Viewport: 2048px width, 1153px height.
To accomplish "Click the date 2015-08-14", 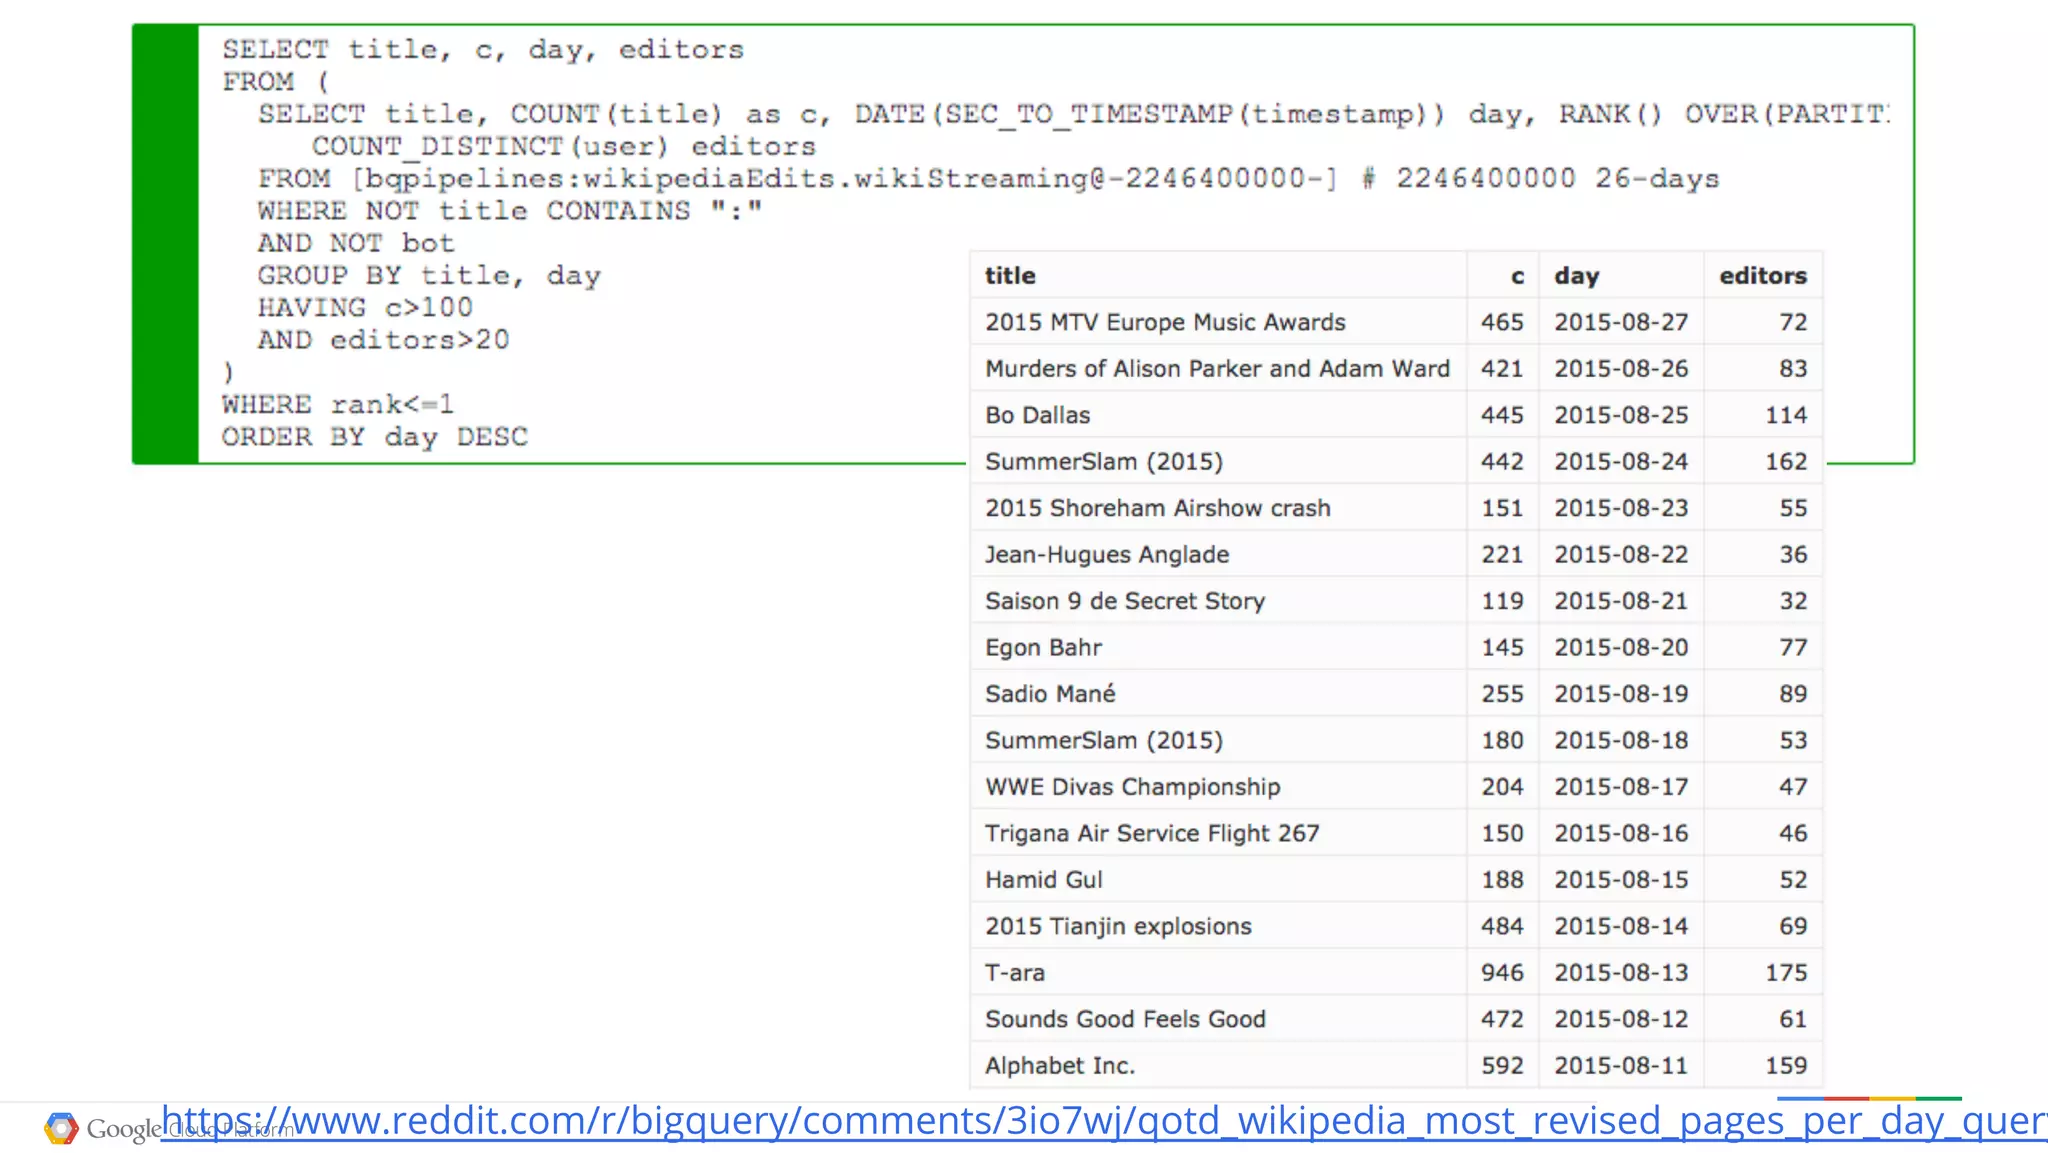I will coord(1621,927).
